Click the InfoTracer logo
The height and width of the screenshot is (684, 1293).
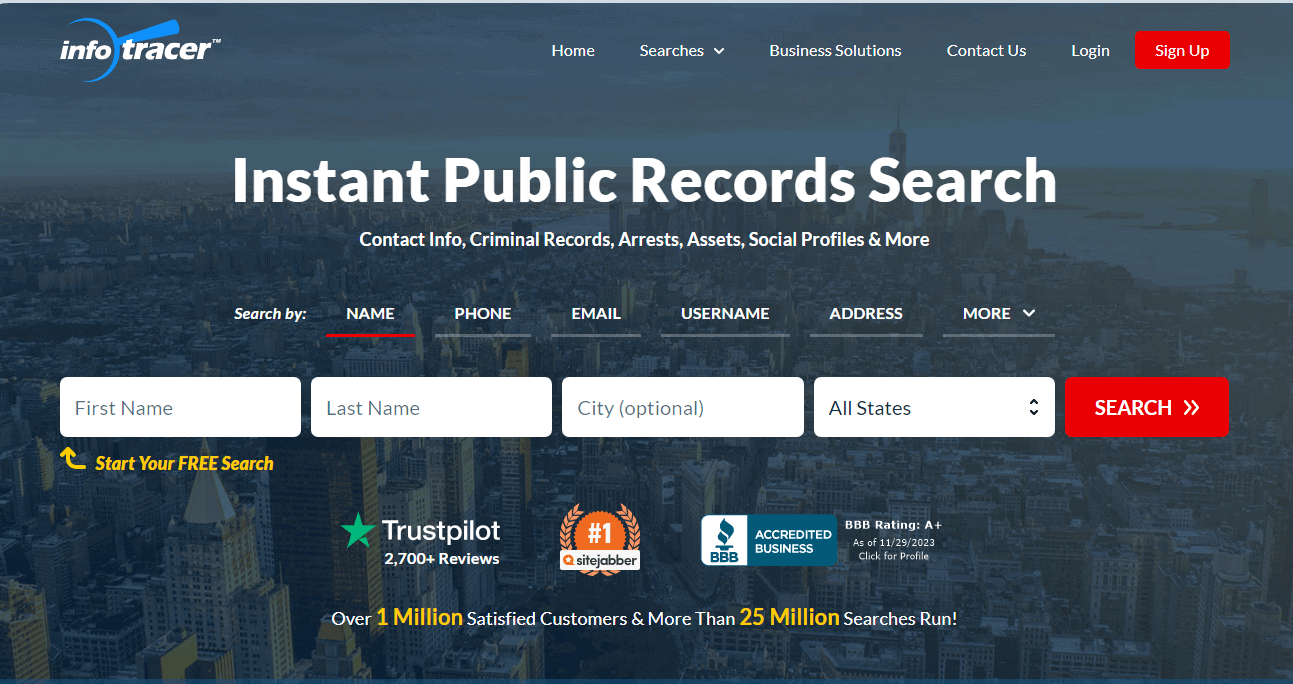click(140, 50)
